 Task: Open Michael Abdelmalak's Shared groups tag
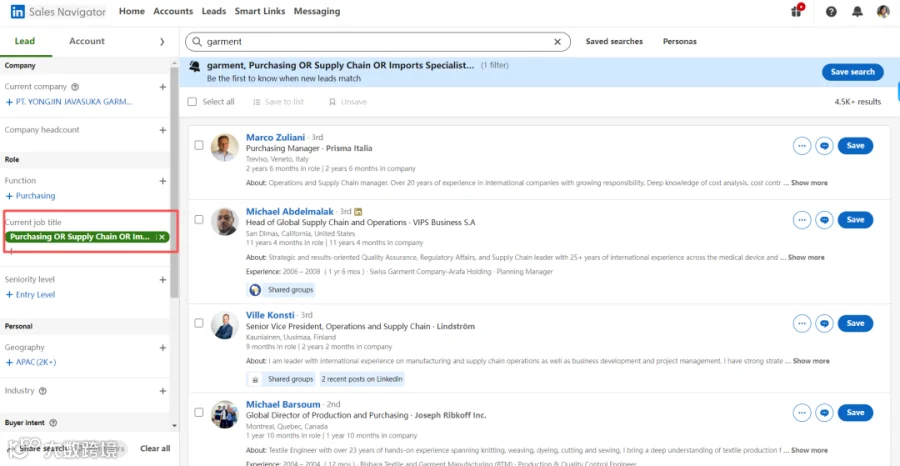[x=281, y=290]
